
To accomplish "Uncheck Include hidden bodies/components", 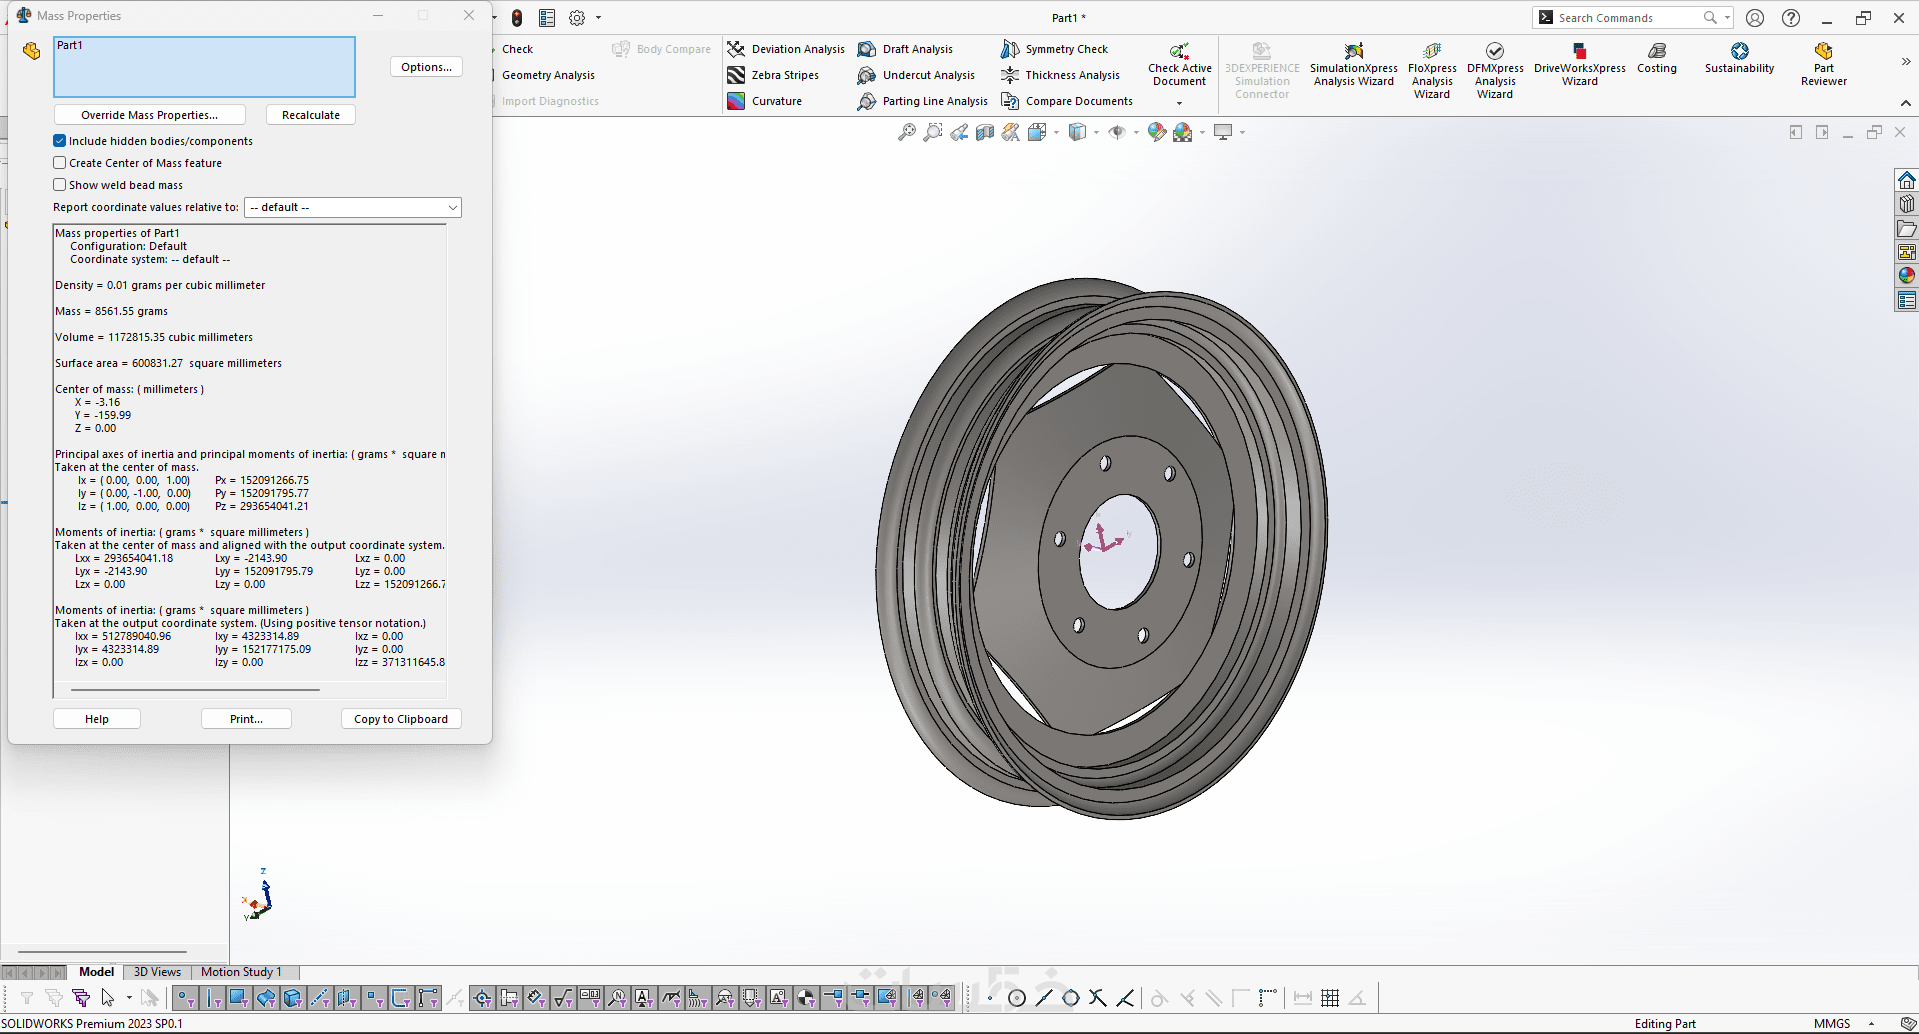I will click(60, 141).
